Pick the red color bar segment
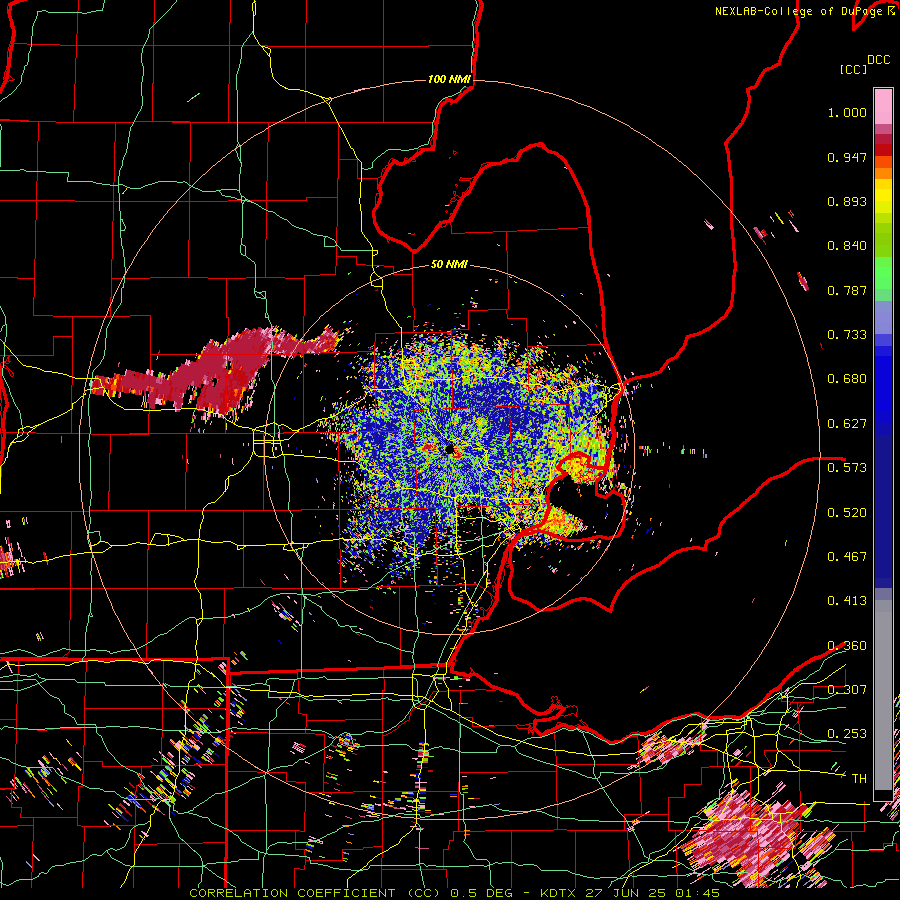Viewport: 900px width, 900px height. click(883, 150)
